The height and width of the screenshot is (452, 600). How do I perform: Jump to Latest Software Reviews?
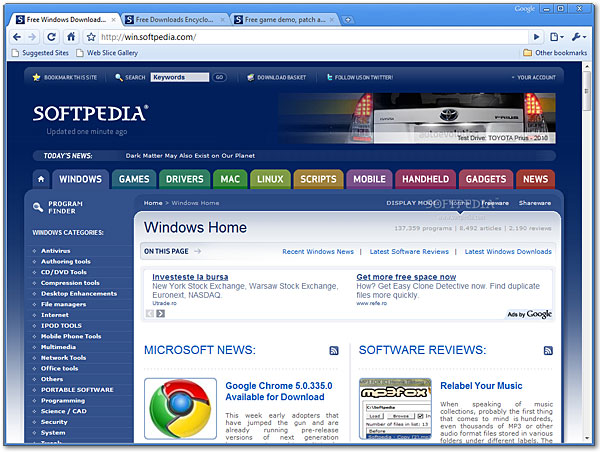[x=409, y=251]
